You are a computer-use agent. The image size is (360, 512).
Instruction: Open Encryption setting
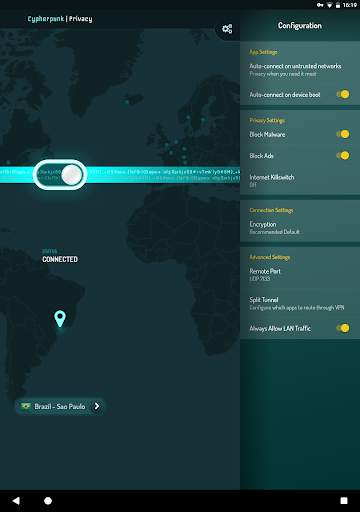(x=300, y=228)
